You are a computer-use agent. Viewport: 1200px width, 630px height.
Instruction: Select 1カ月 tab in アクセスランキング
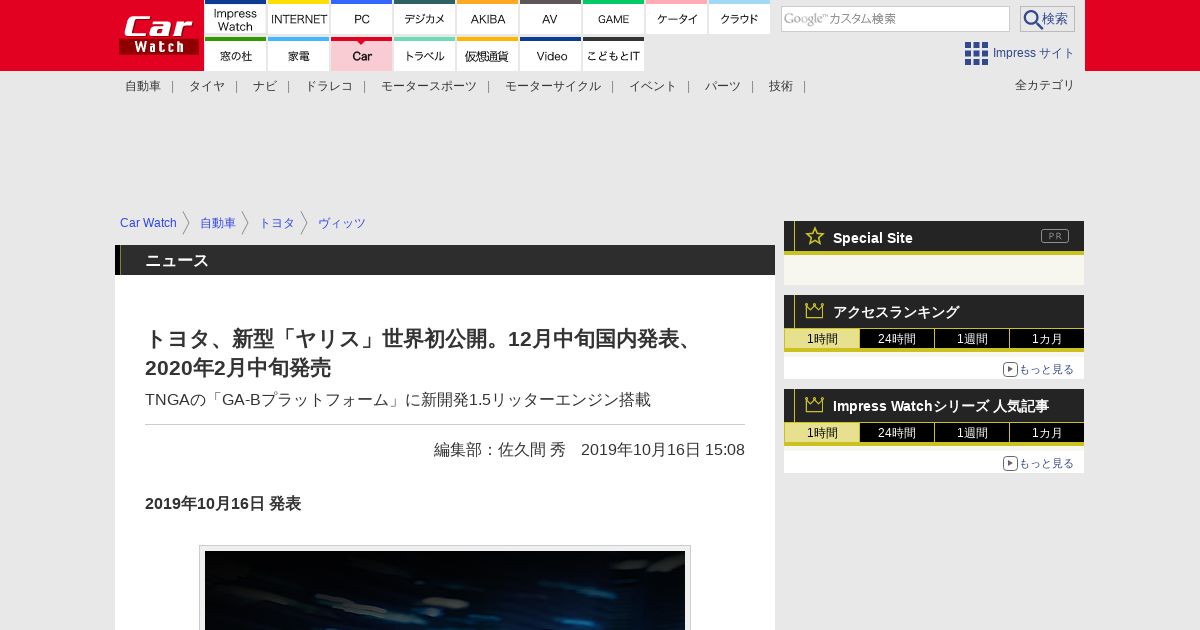coord(1047,339)
